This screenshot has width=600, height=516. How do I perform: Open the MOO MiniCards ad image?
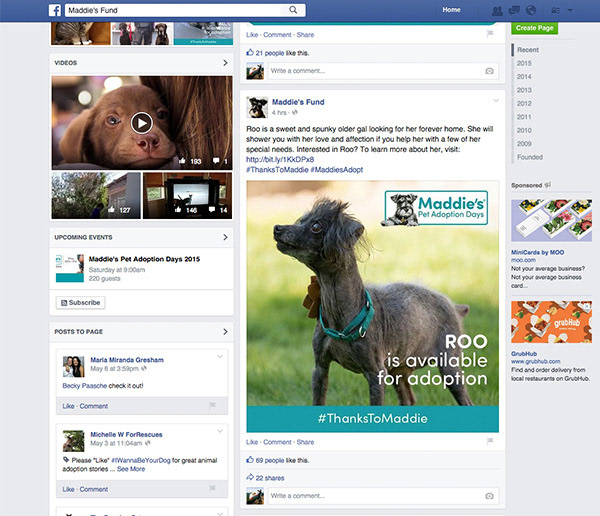tap(551, 220)
